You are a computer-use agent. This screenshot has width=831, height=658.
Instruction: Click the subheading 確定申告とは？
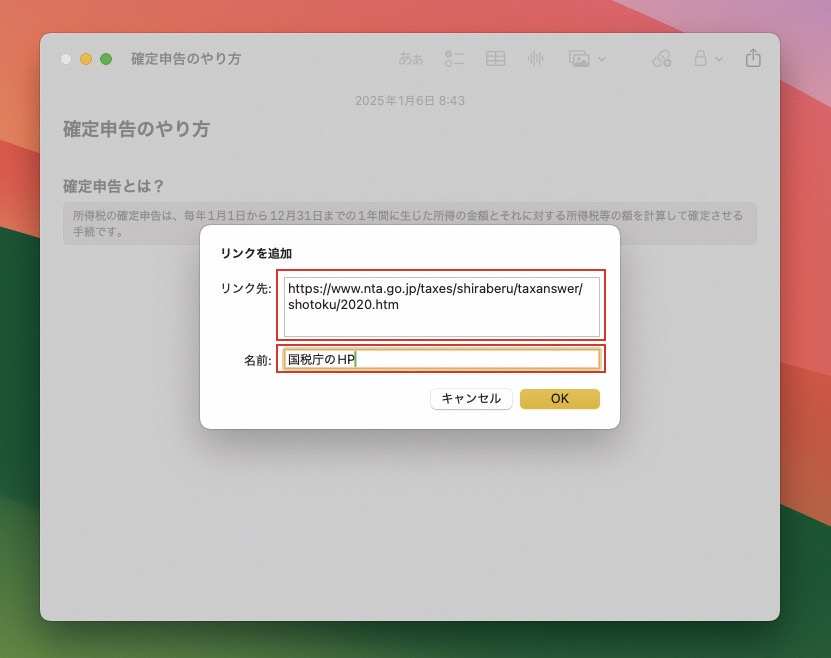[x=114, y=186]
